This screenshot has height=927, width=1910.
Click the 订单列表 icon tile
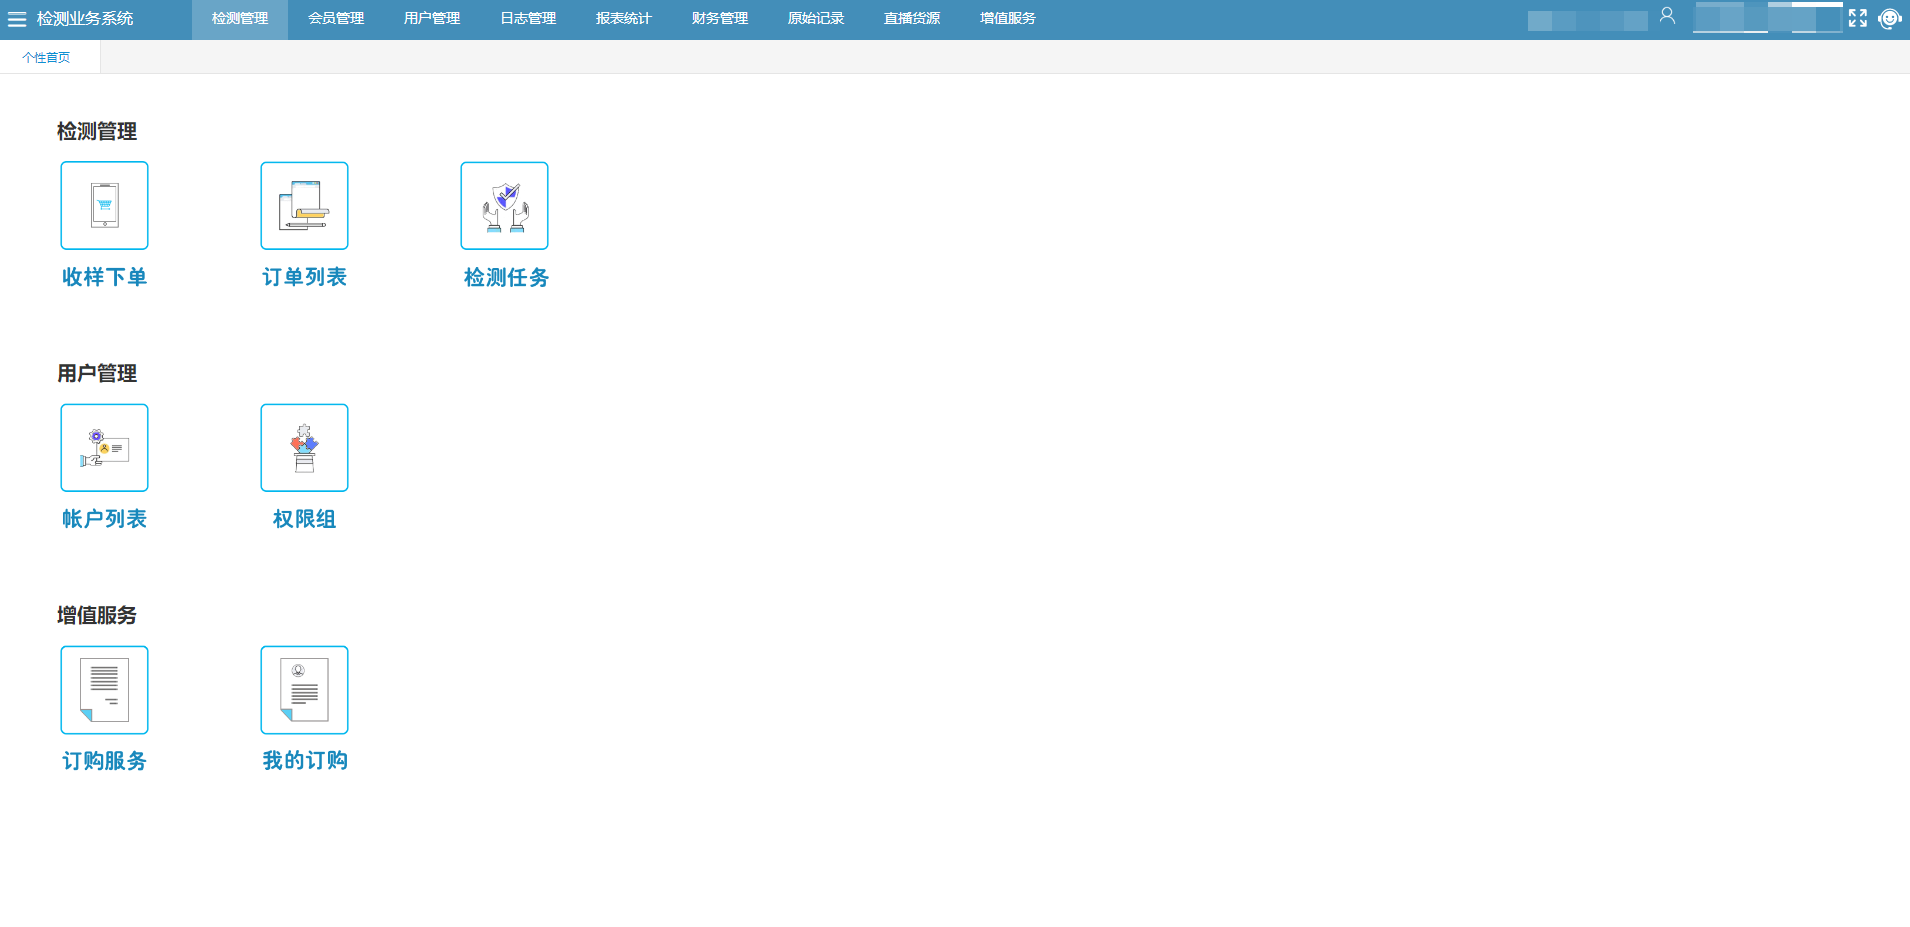pos(304,206)
